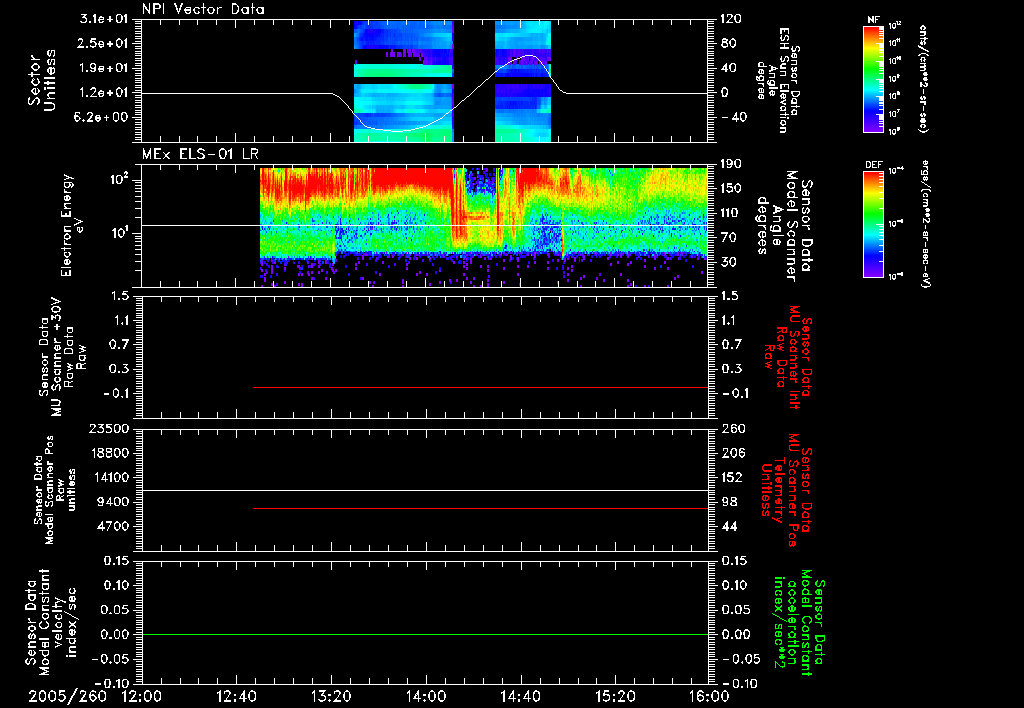Click the cnts/(cm**2-sr-sec) units label
The width and height of the screenshot is (1024, 708).
coord(923,78)
